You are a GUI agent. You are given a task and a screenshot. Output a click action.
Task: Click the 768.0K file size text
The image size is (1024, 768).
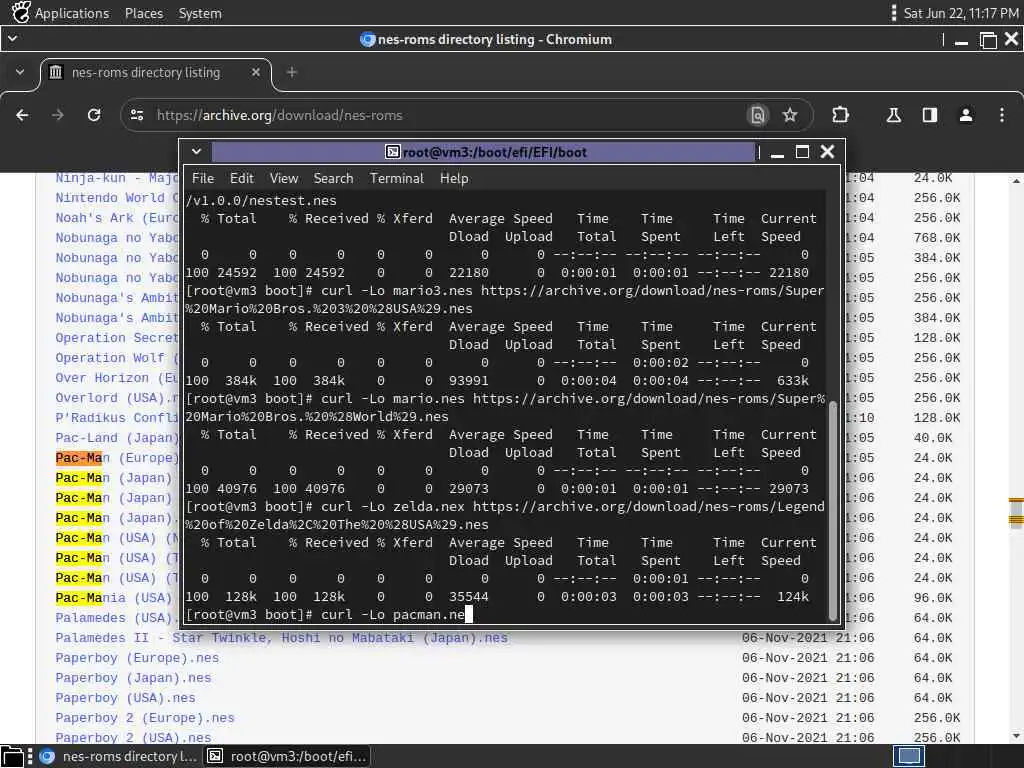[936, 238]
